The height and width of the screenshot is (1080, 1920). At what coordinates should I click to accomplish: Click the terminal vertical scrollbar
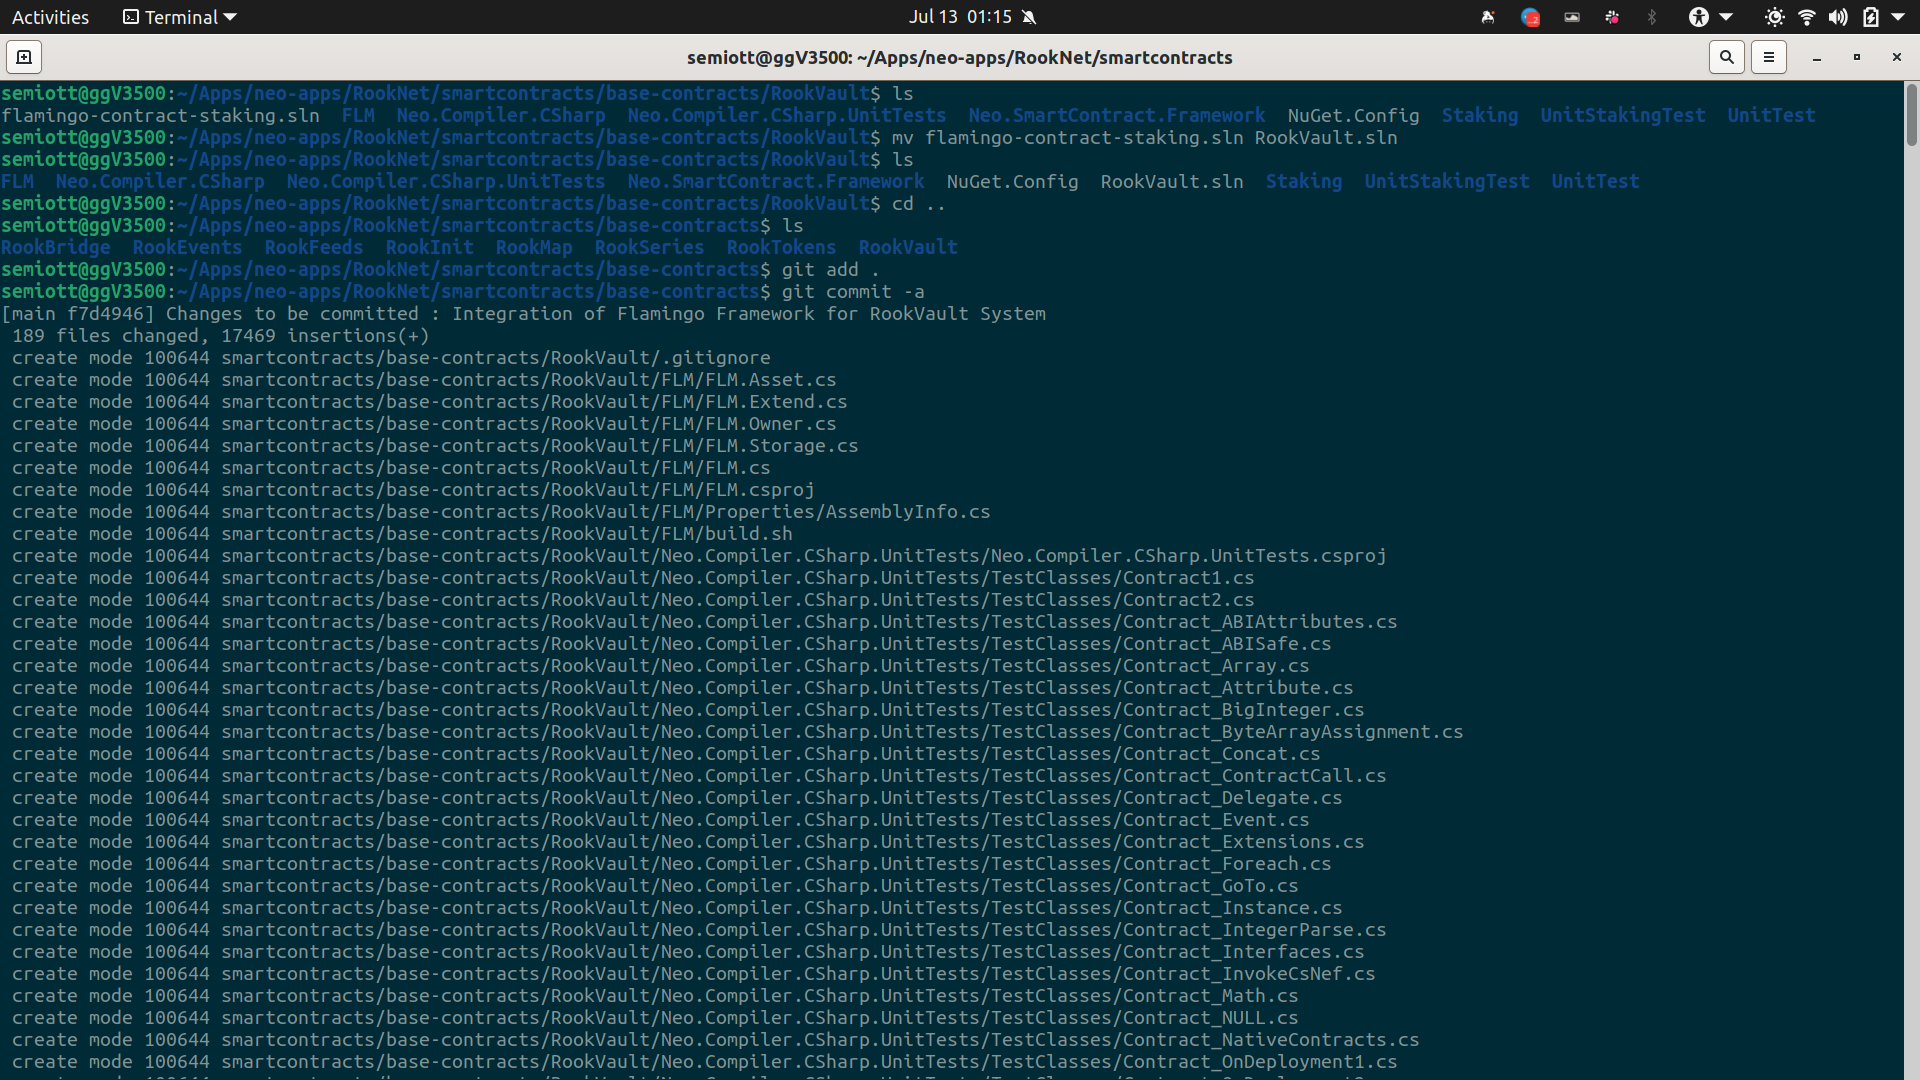(1911, 115)
